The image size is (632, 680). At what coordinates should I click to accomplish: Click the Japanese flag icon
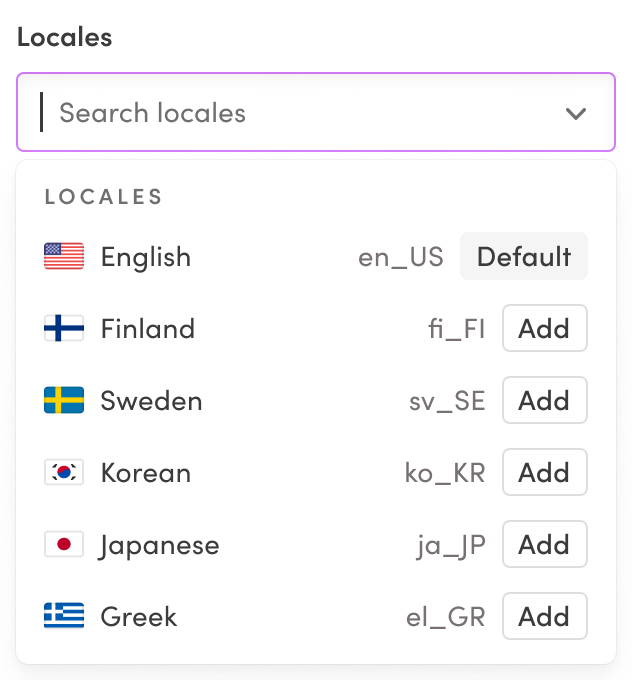64,545
